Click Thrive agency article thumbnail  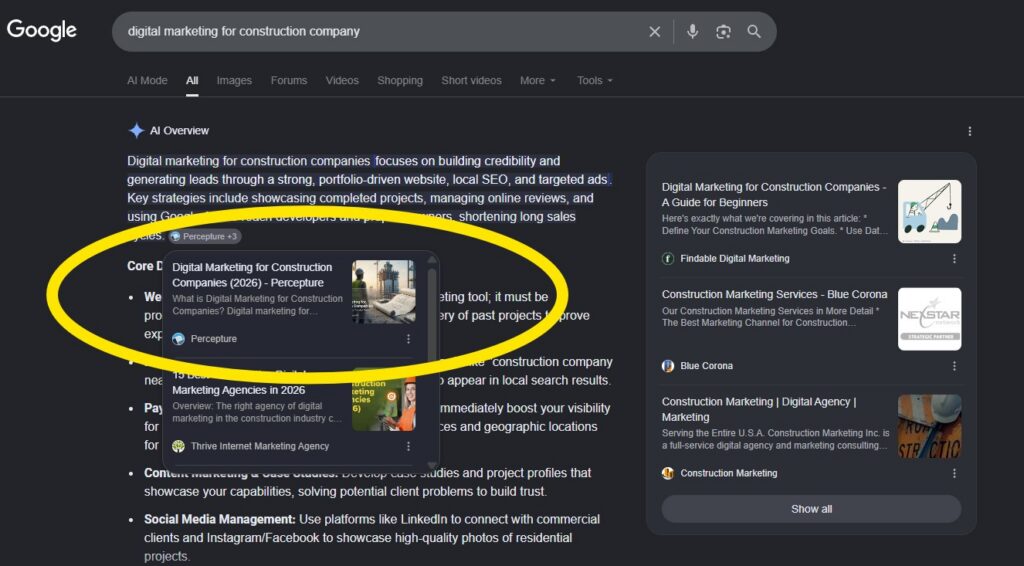(383, 400)
